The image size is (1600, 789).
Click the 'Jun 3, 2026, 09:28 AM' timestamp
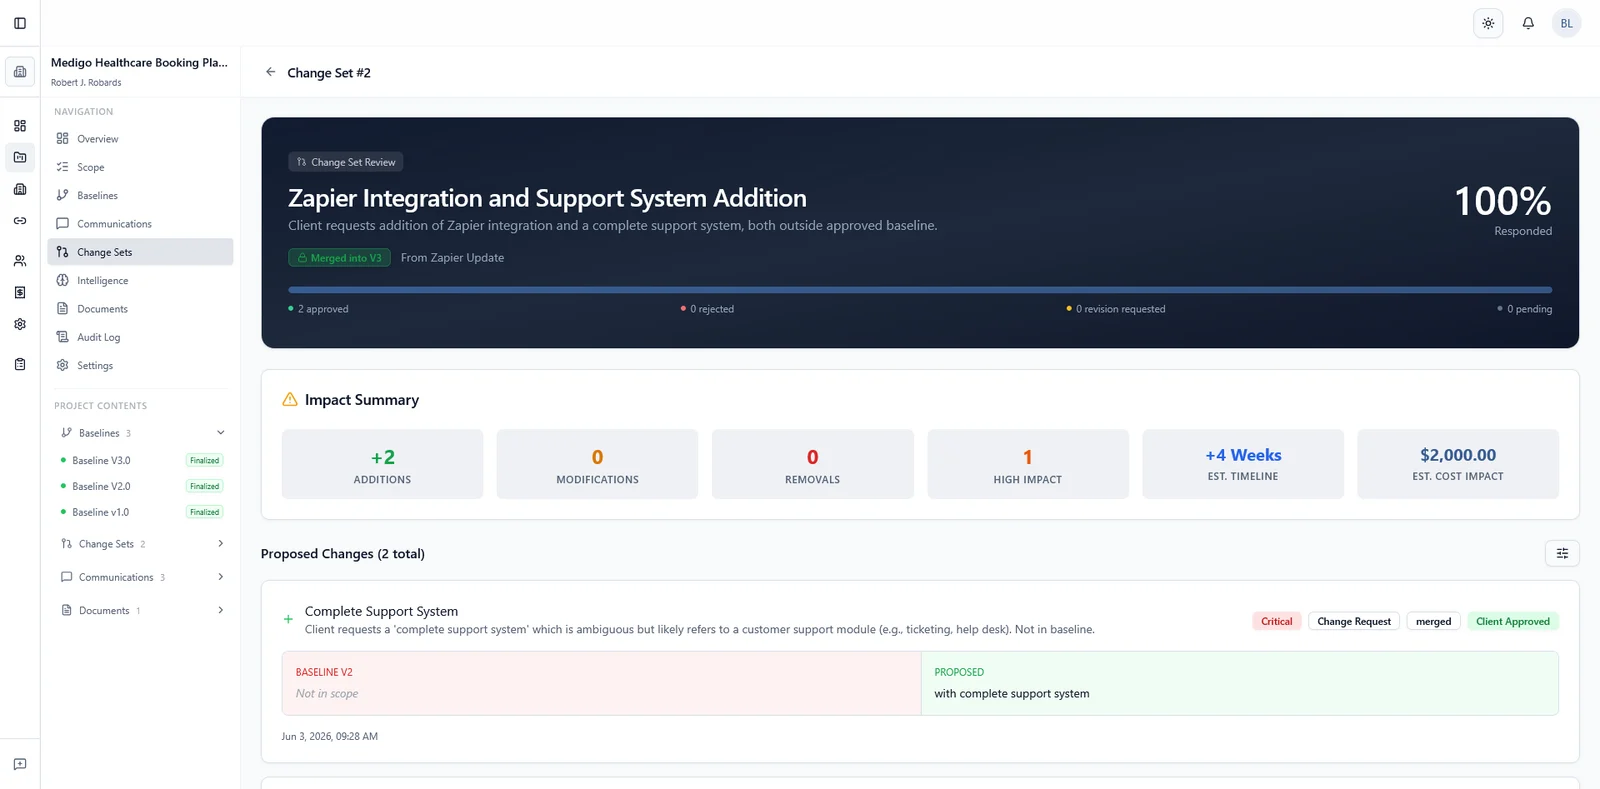330,736
